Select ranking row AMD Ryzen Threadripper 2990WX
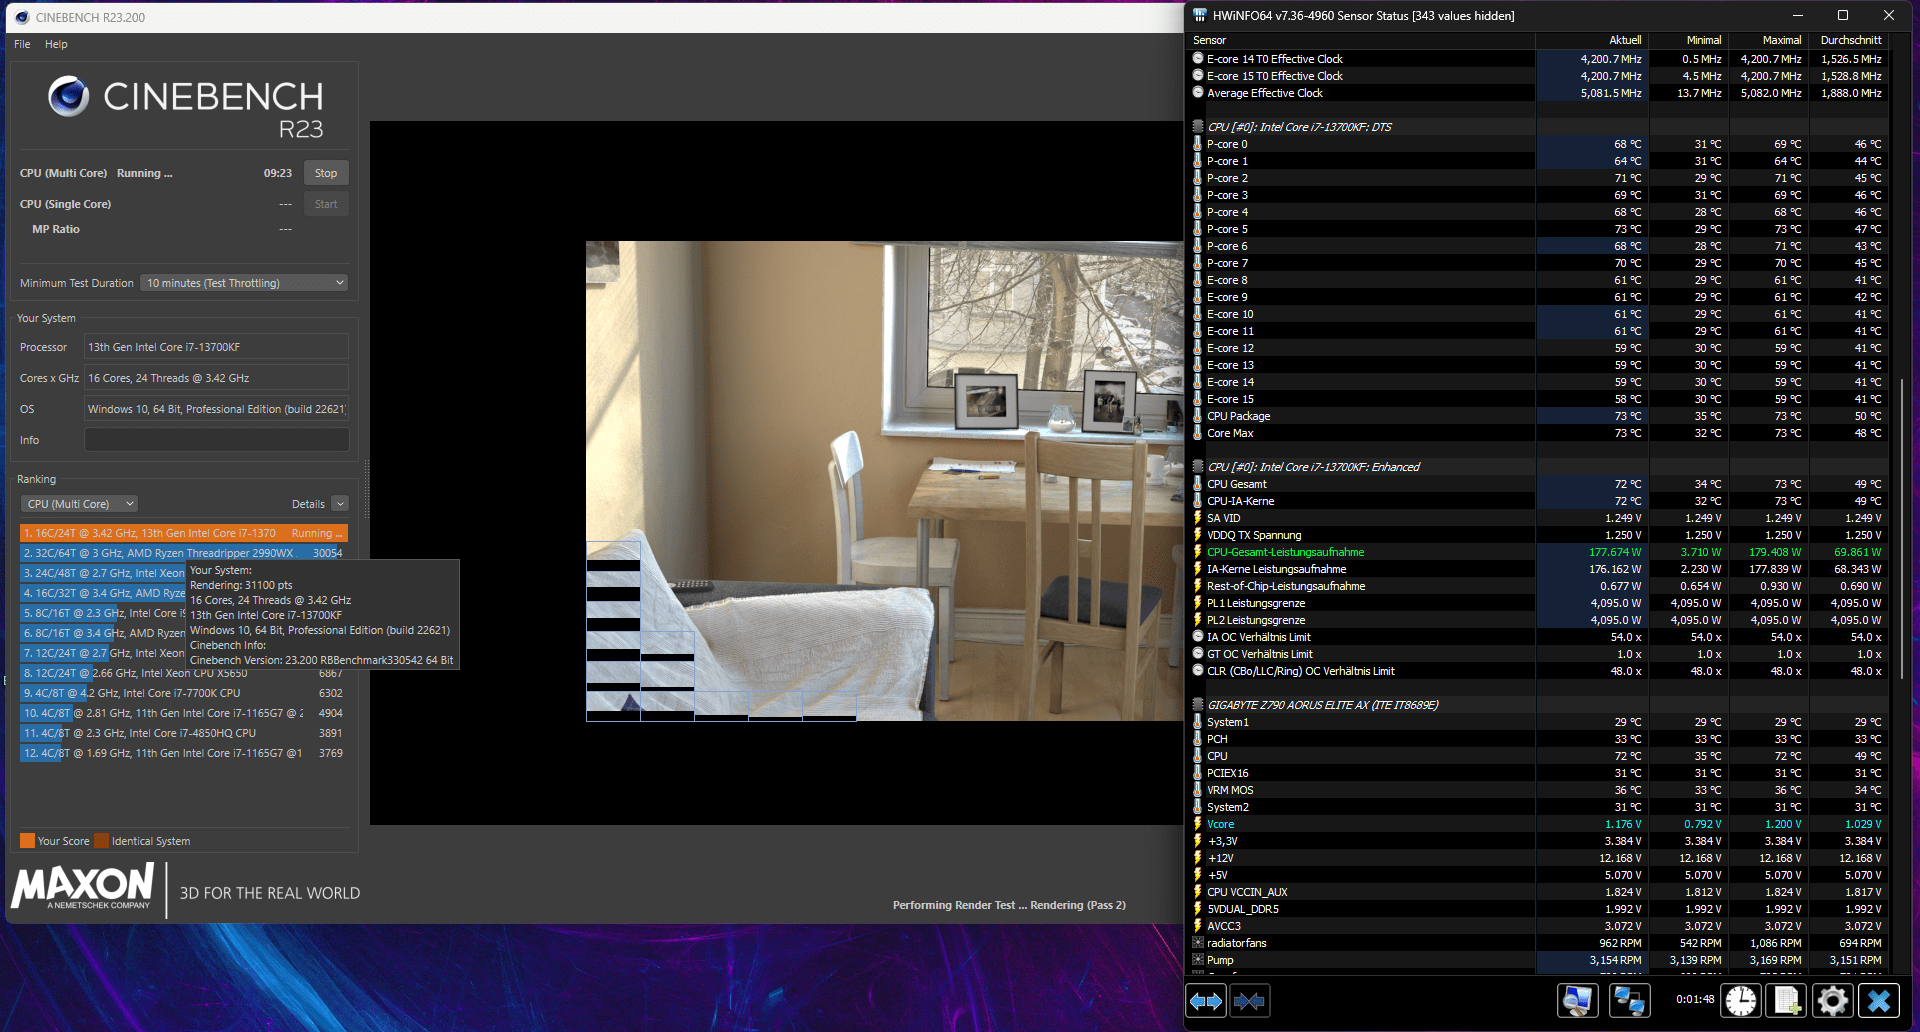 [x=183, y=553]
